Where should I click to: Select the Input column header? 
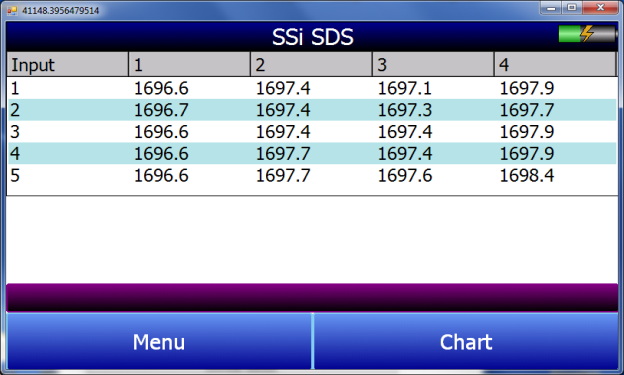67,64
